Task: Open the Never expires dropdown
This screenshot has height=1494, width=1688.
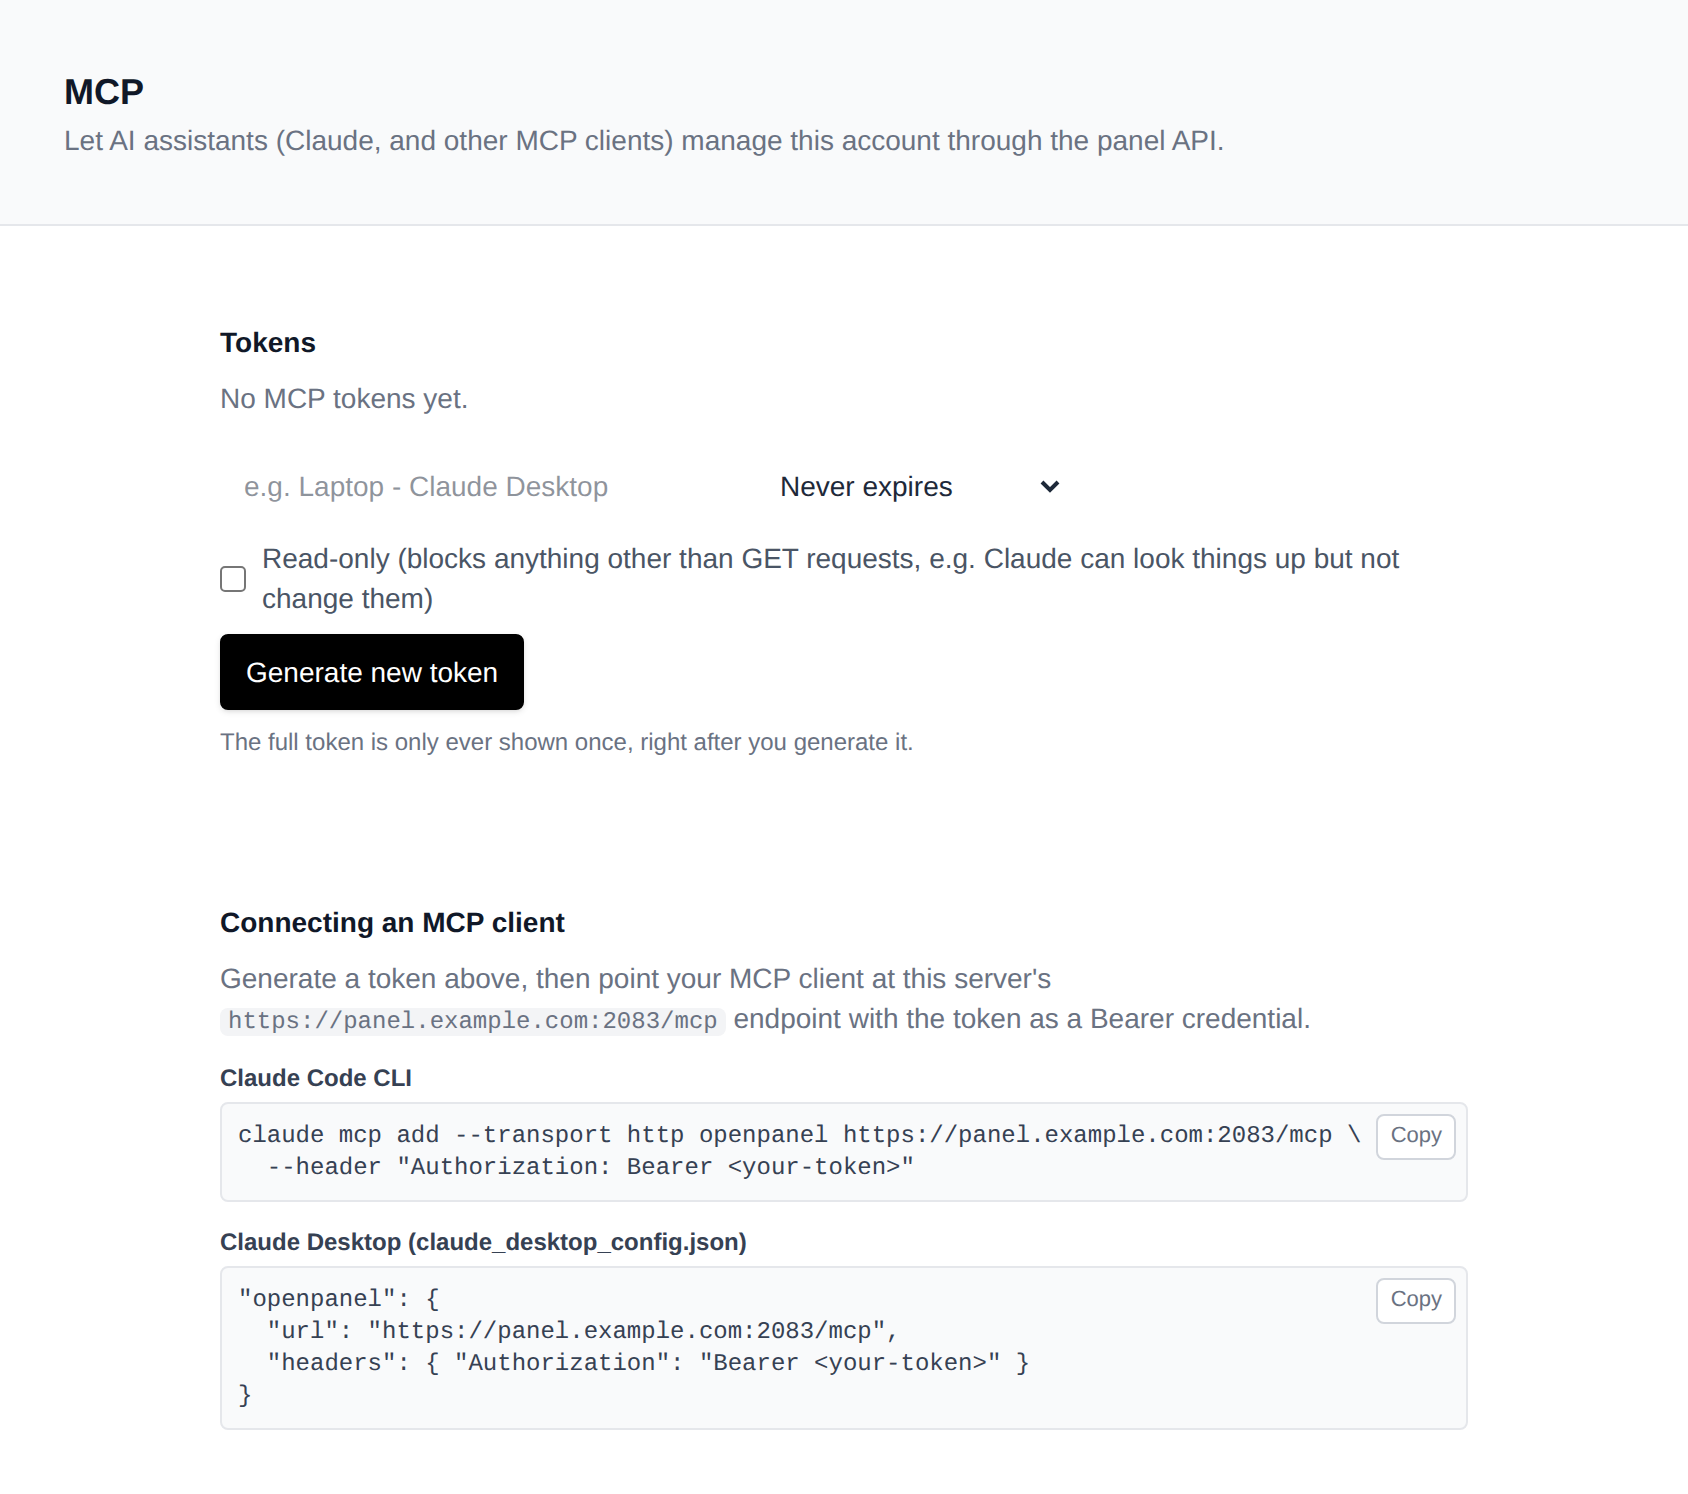Action: pyautogui.click(x=918, y=487)
